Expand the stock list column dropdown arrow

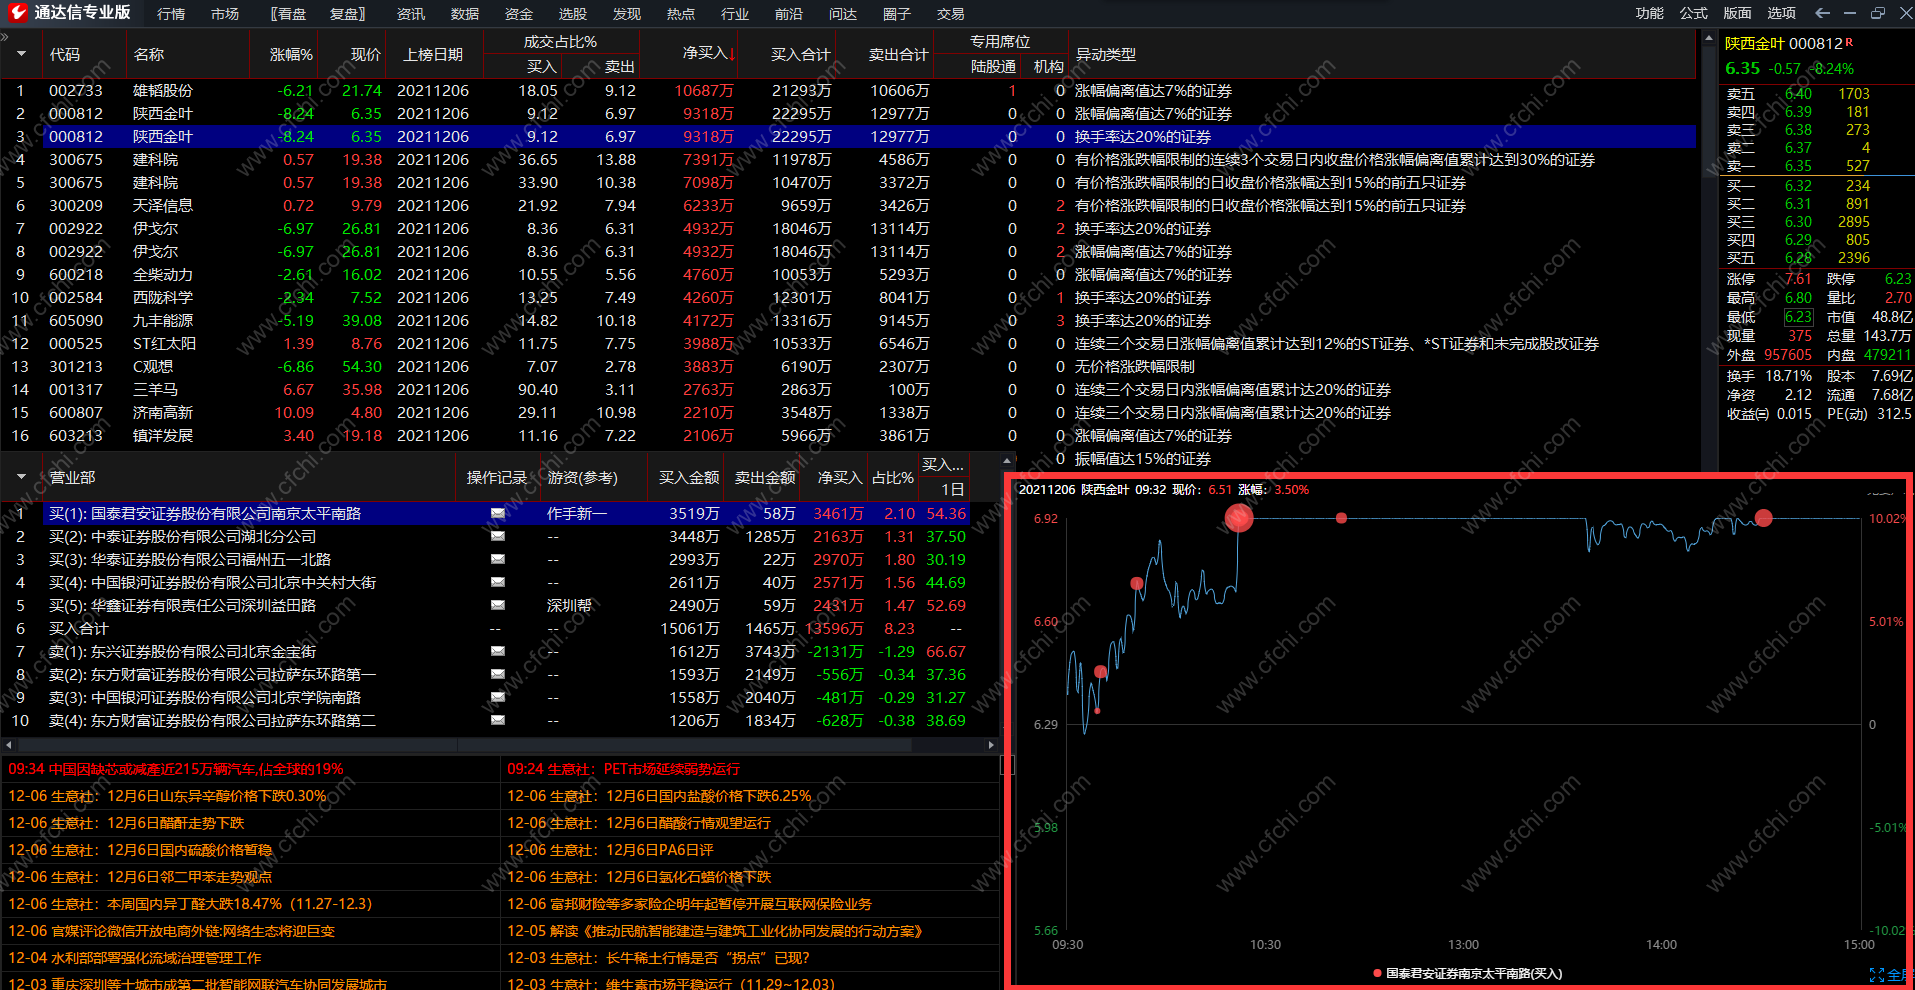point(21,54)
